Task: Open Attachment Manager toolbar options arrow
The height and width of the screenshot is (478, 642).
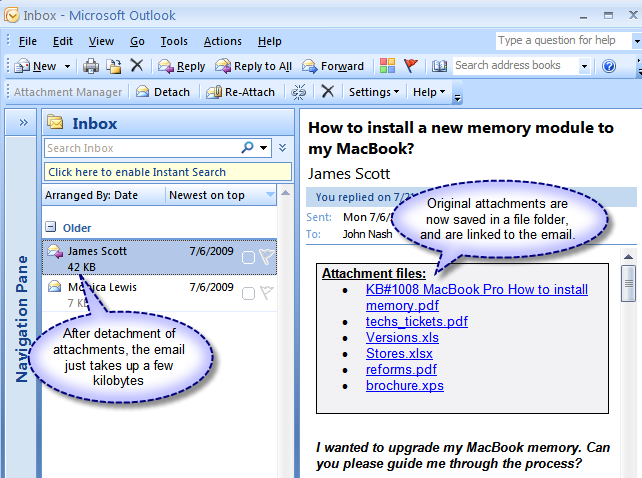Action: tap(458, 97)
